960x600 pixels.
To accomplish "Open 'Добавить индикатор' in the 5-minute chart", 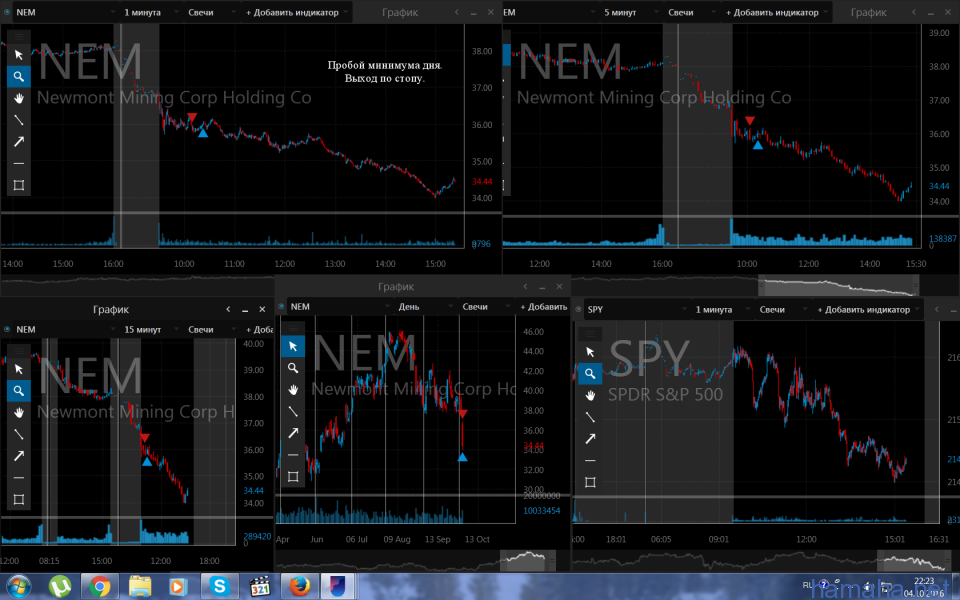I will 776,12.
